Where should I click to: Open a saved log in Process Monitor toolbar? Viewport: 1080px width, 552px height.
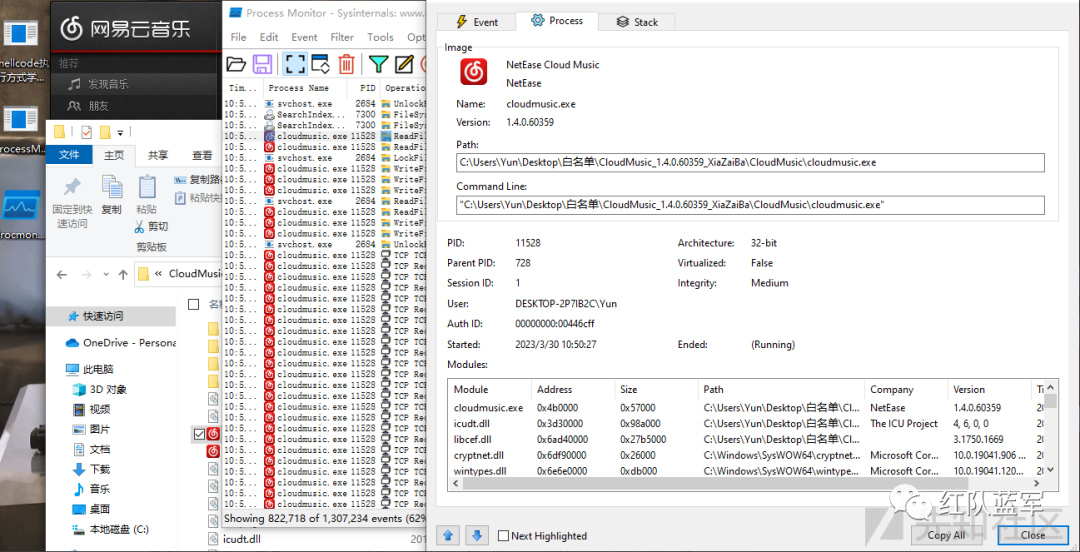point(236,64)
